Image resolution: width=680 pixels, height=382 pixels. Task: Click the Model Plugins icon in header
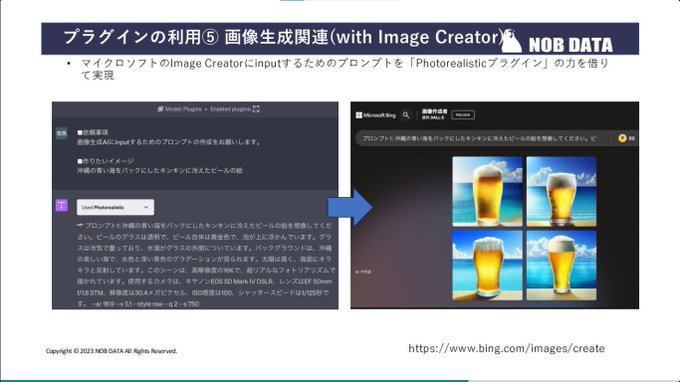tap(160, 109)
